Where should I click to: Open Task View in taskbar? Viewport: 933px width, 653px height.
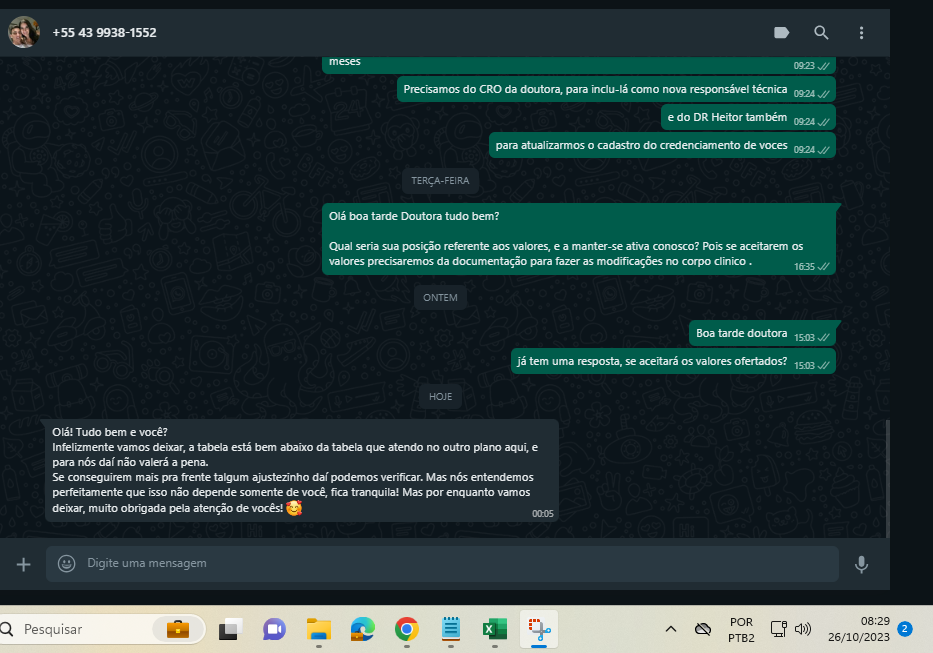(230, 629)
